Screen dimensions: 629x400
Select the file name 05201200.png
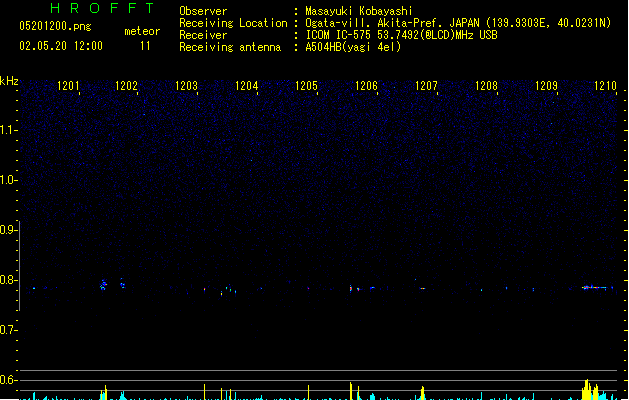[55, 26]
